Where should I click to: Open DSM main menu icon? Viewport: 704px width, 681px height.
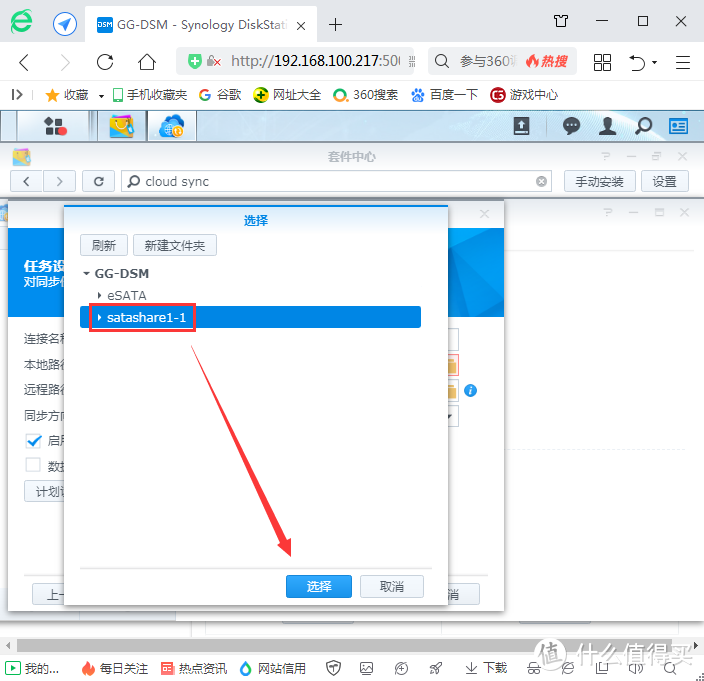[55, 126]
